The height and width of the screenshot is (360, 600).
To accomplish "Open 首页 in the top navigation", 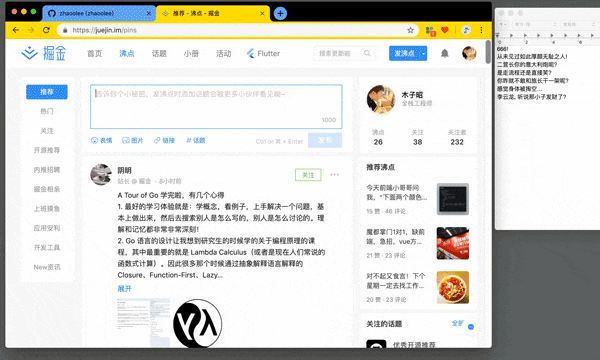I will coord(95,53).
